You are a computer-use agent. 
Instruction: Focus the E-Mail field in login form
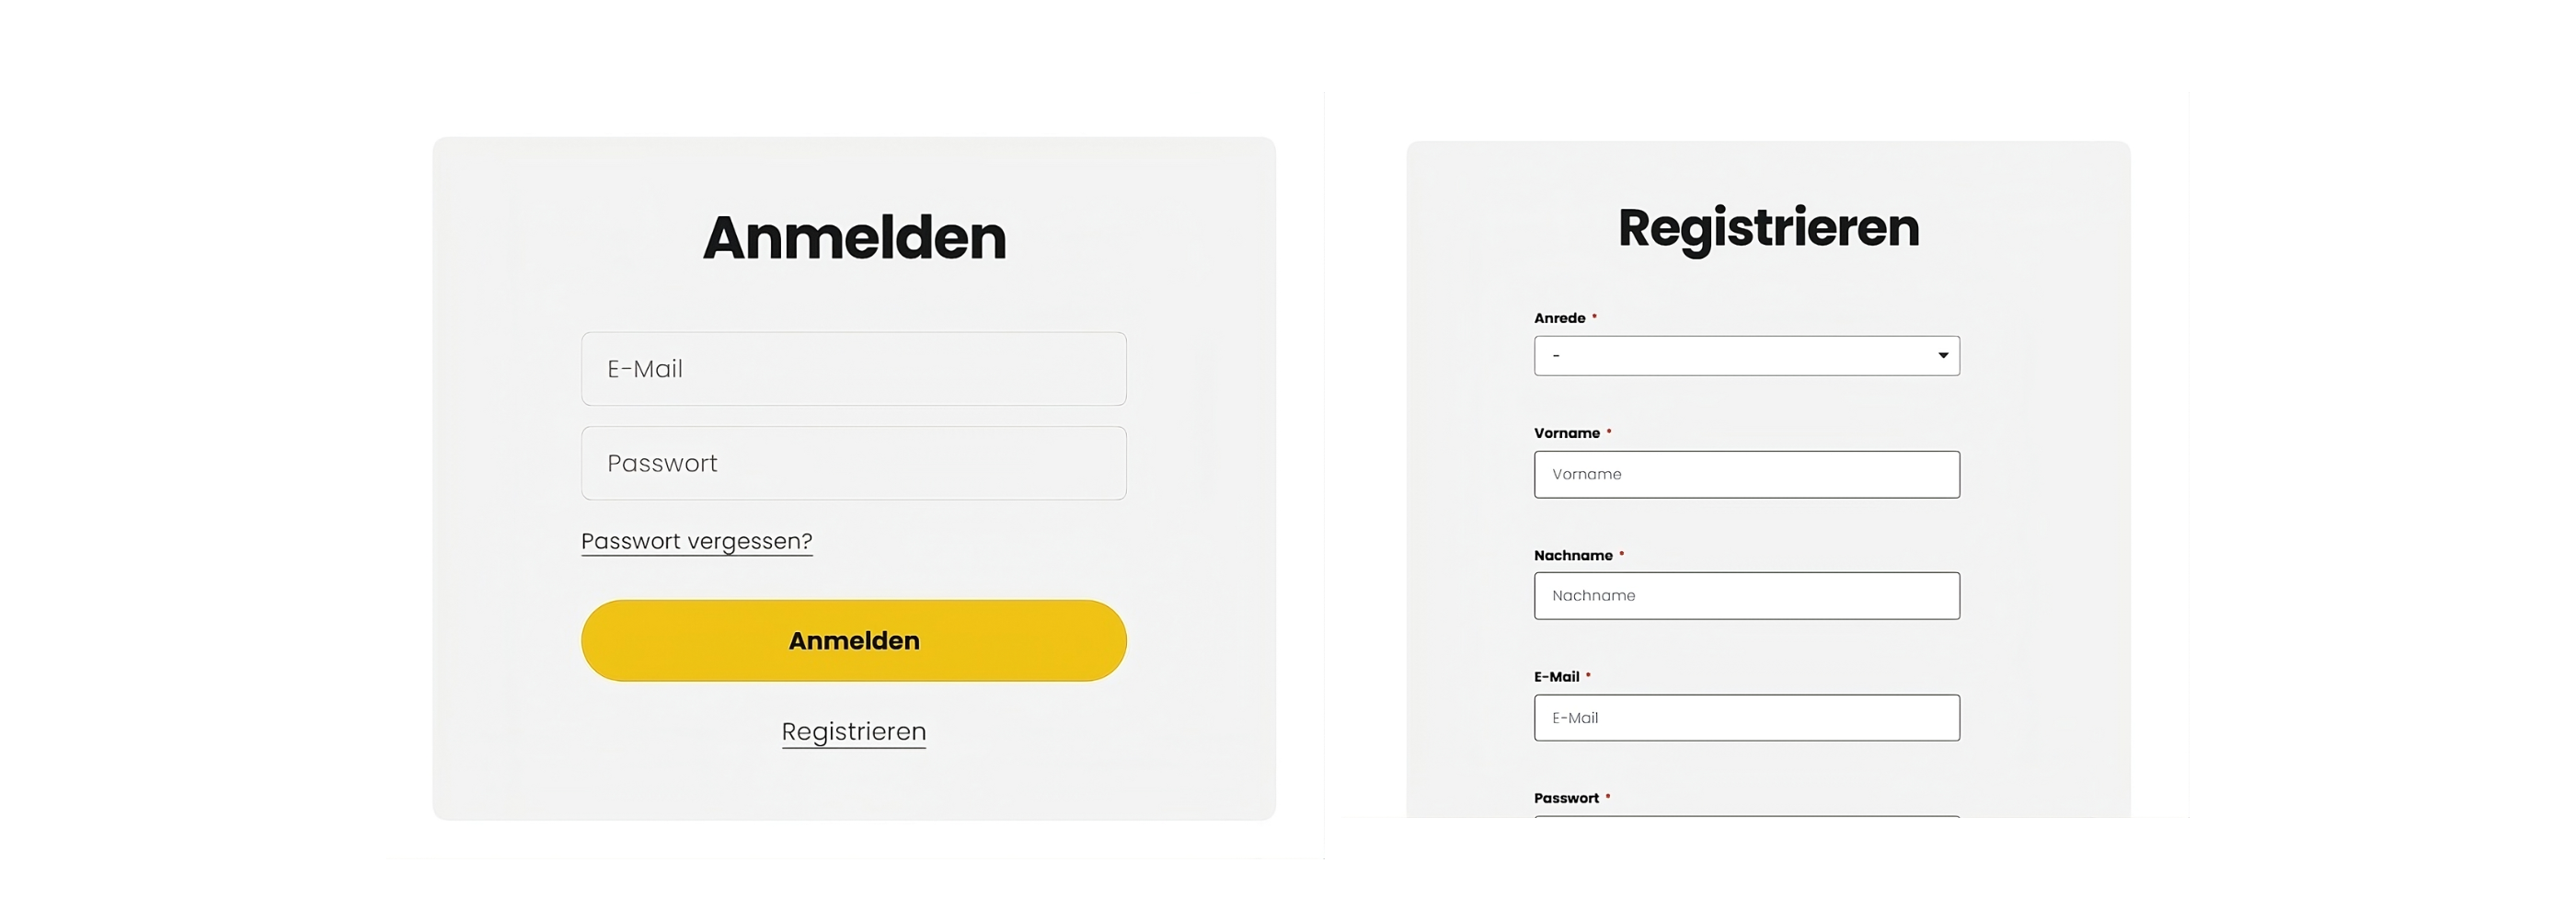853,369
